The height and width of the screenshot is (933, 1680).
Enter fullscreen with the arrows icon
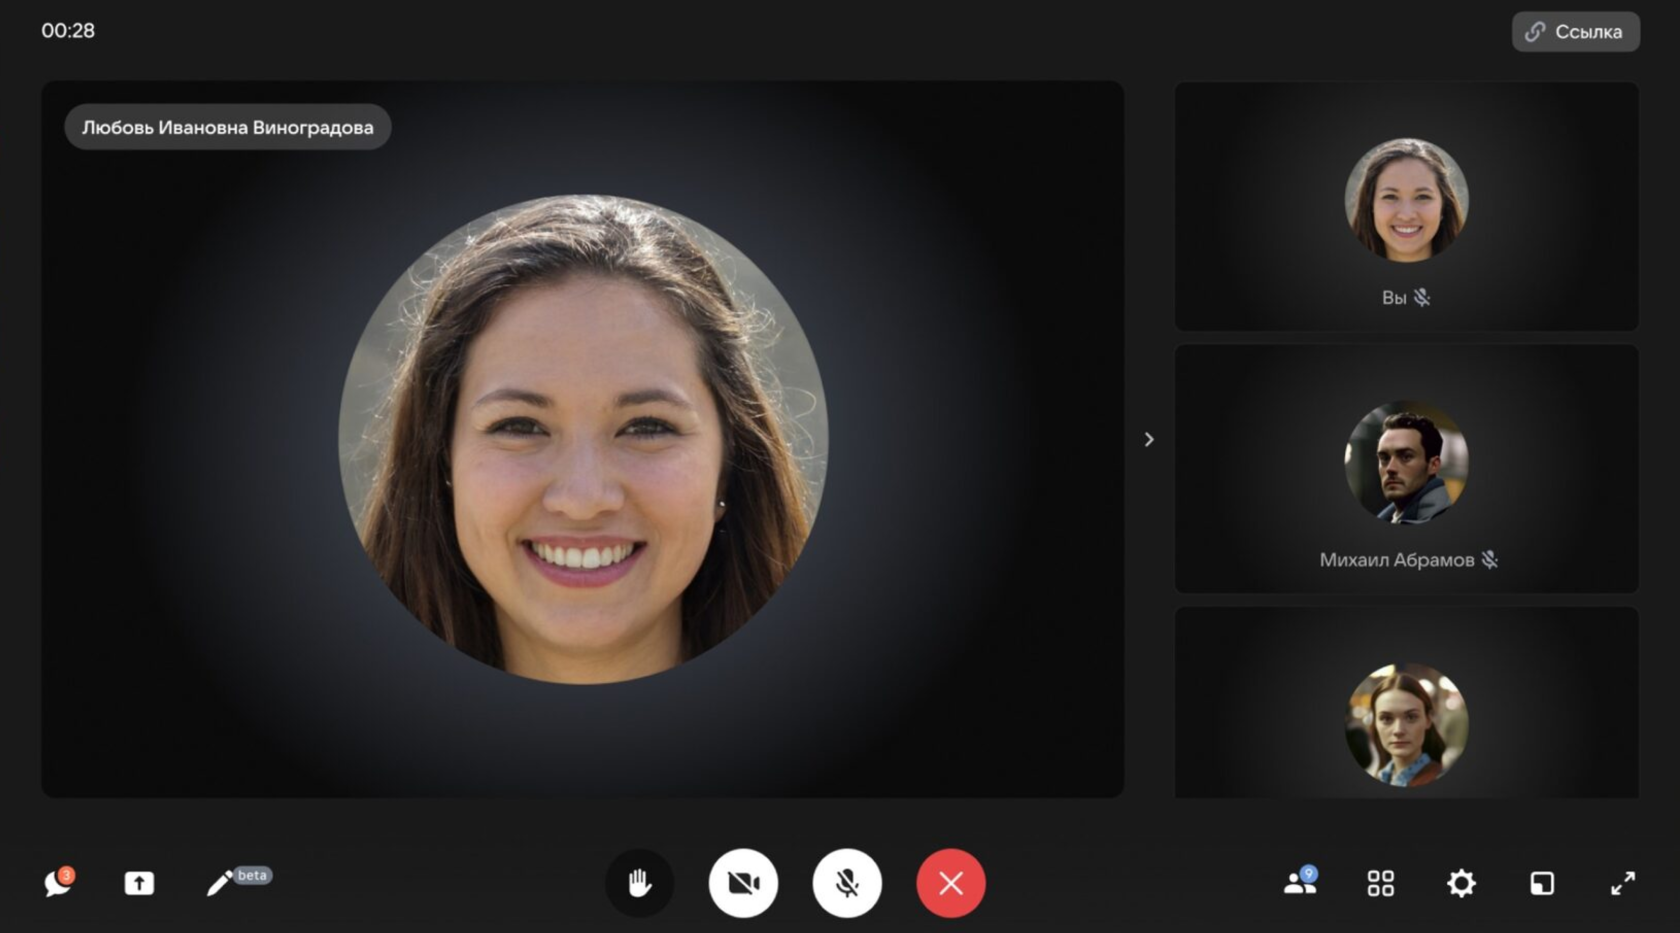pos(1623,883)
